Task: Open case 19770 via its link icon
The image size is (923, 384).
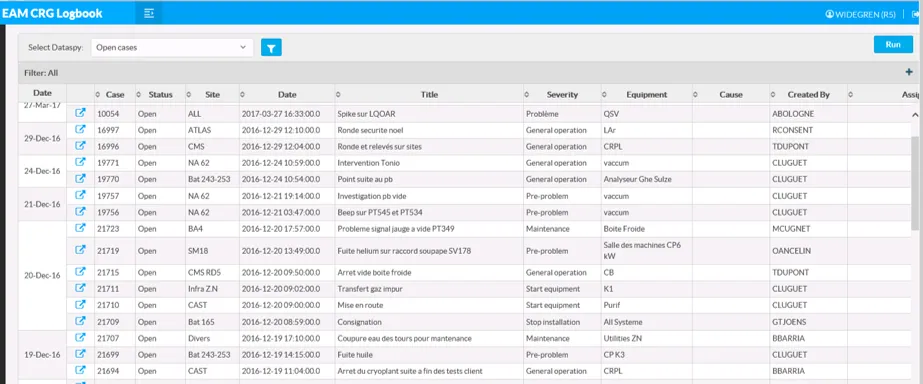Action: (81, 178)
